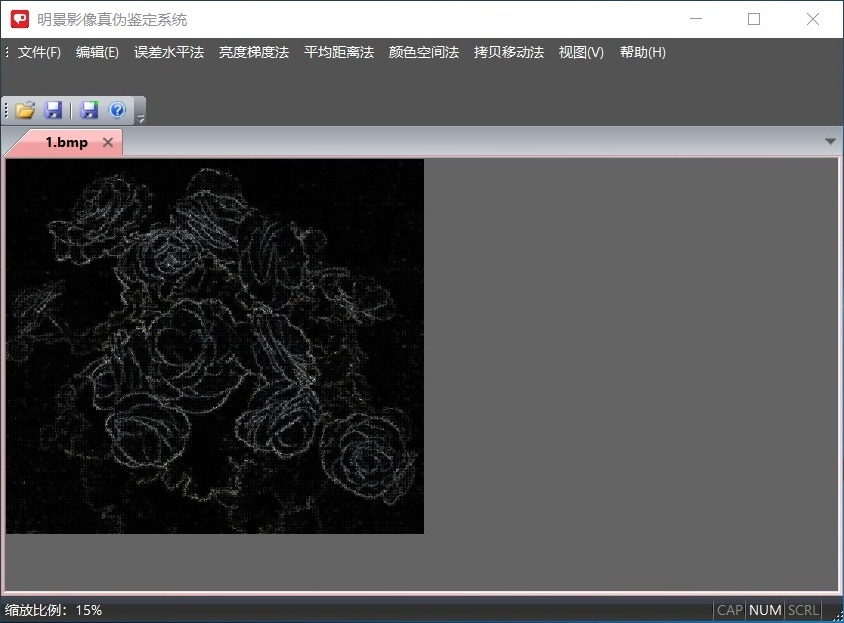
Task: Toggle the CAP indicator in the status bar
Action: 729,610
